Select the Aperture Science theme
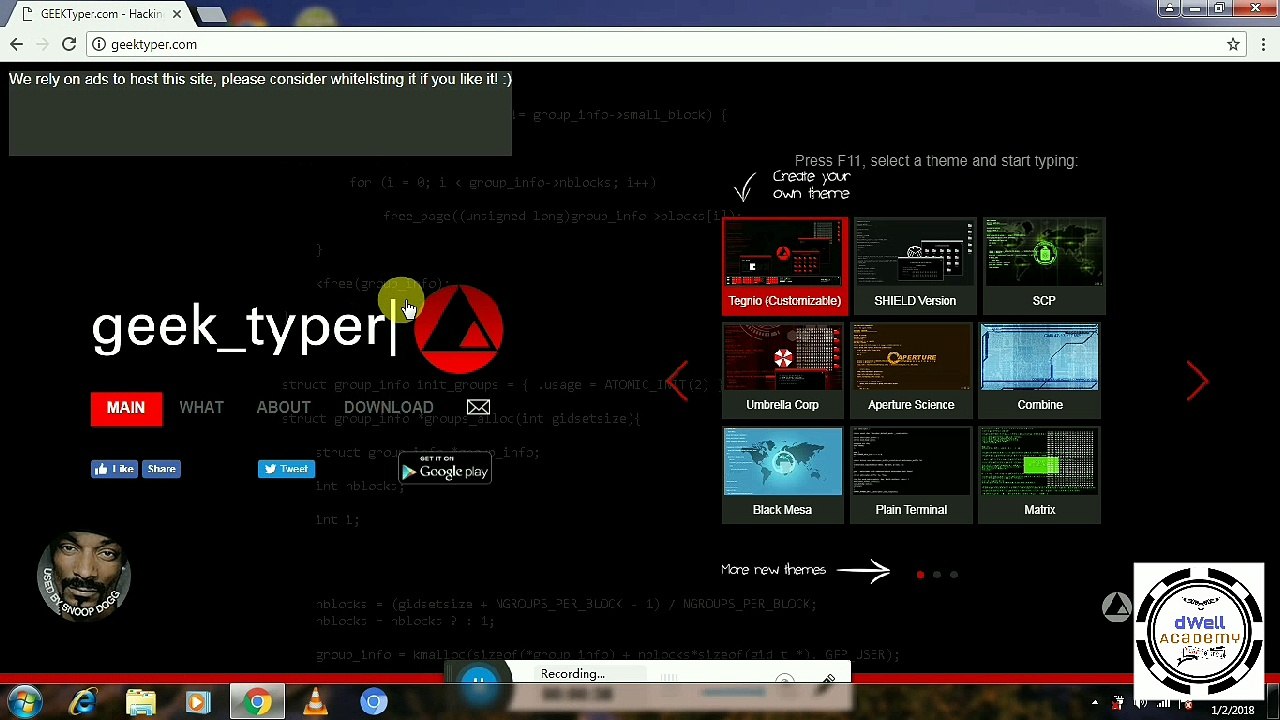The height and width of the screenshot is (720, 1280). click(x=911, y=370)
